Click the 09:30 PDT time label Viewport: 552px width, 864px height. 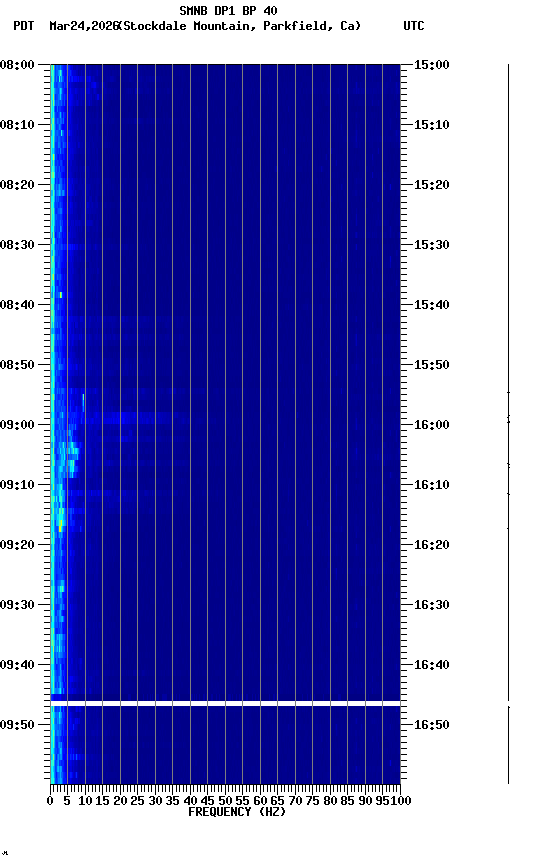click(x=17, y=606)
